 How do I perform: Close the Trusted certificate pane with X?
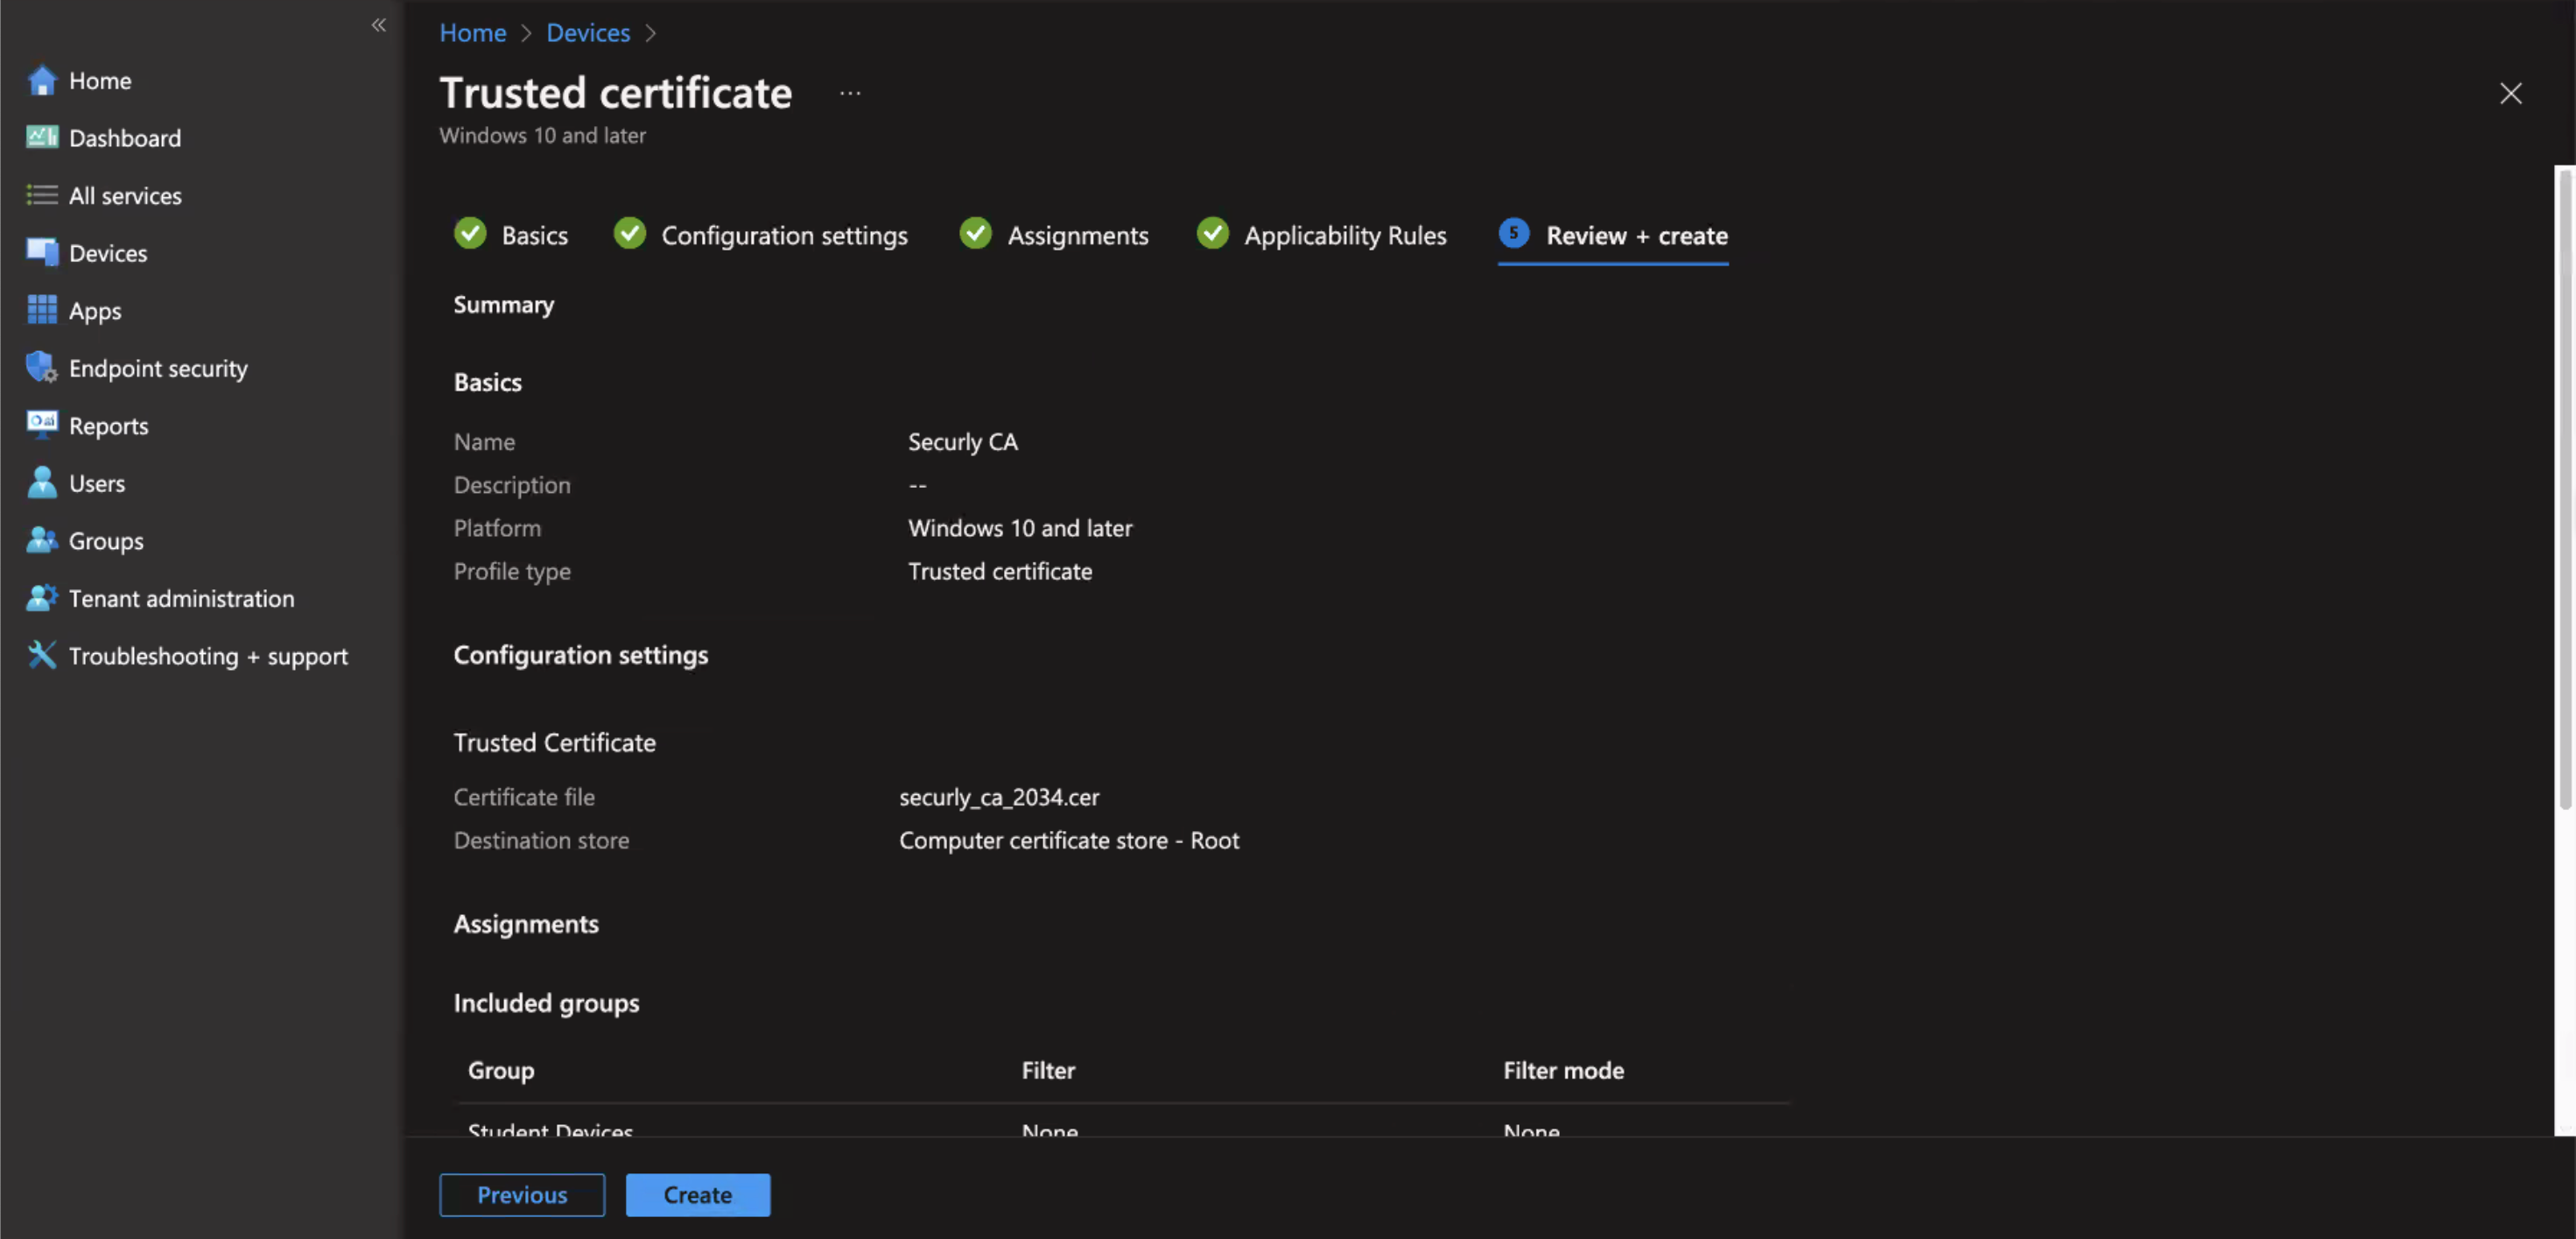2510,93
